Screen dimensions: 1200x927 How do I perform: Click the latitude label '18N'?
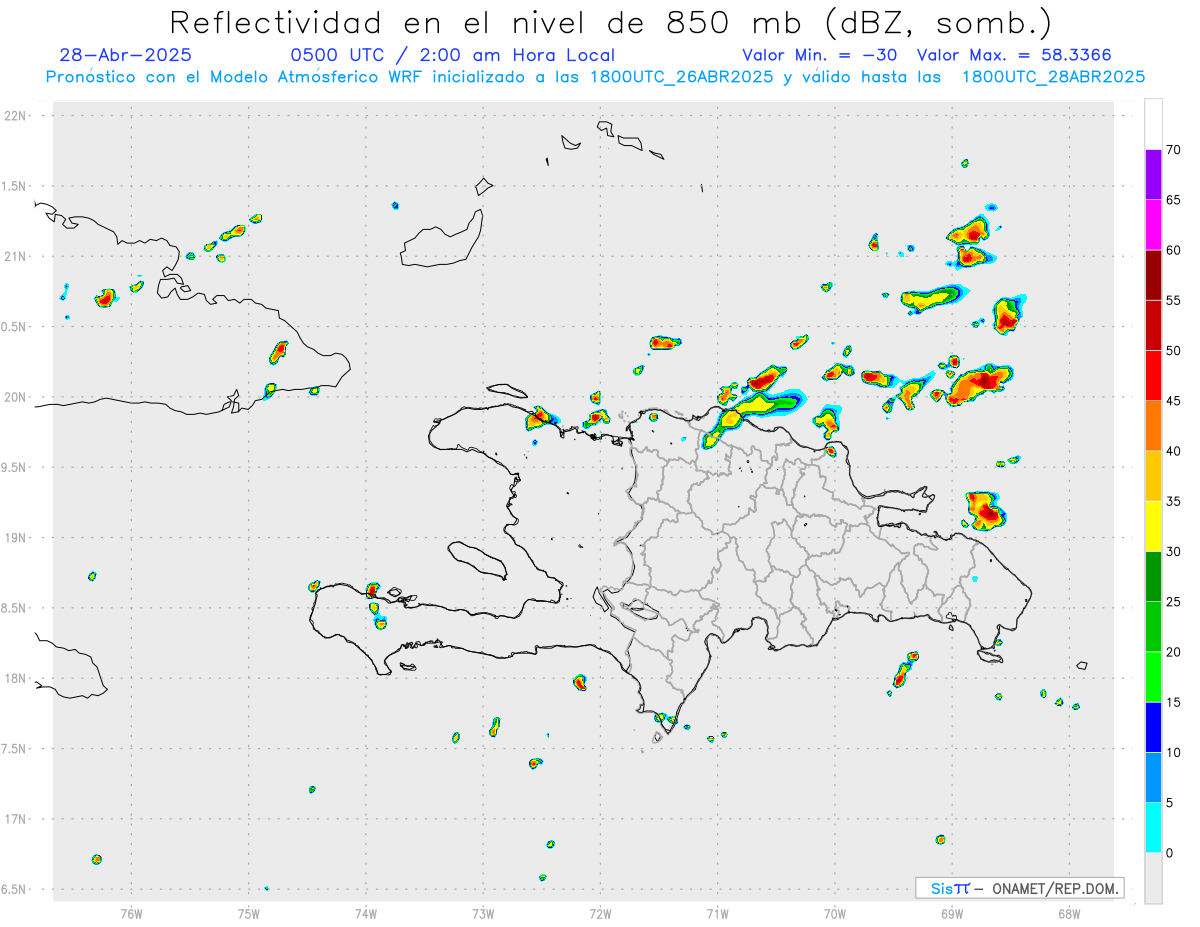click(15, 678)
